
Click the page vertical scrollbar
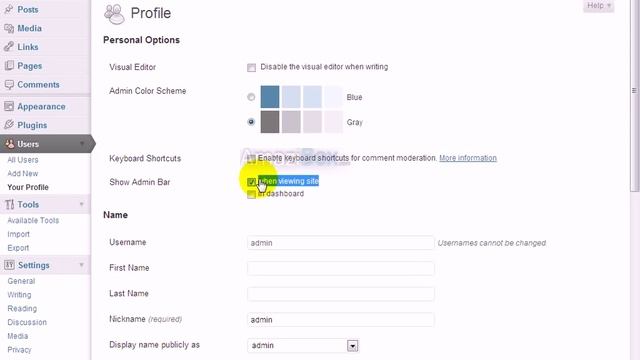[x=634, y=96]
